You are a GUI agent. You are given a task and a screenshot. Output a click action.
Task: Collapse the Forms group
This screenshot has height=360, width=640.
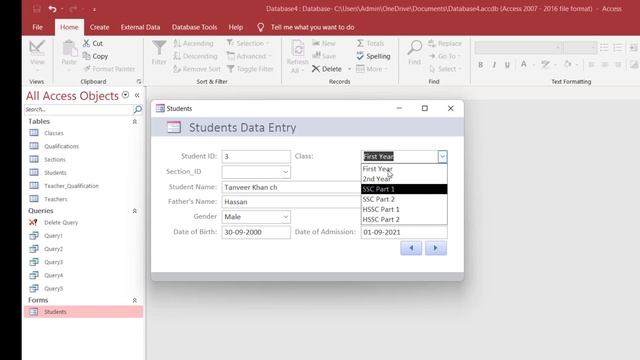pos(135,300)
